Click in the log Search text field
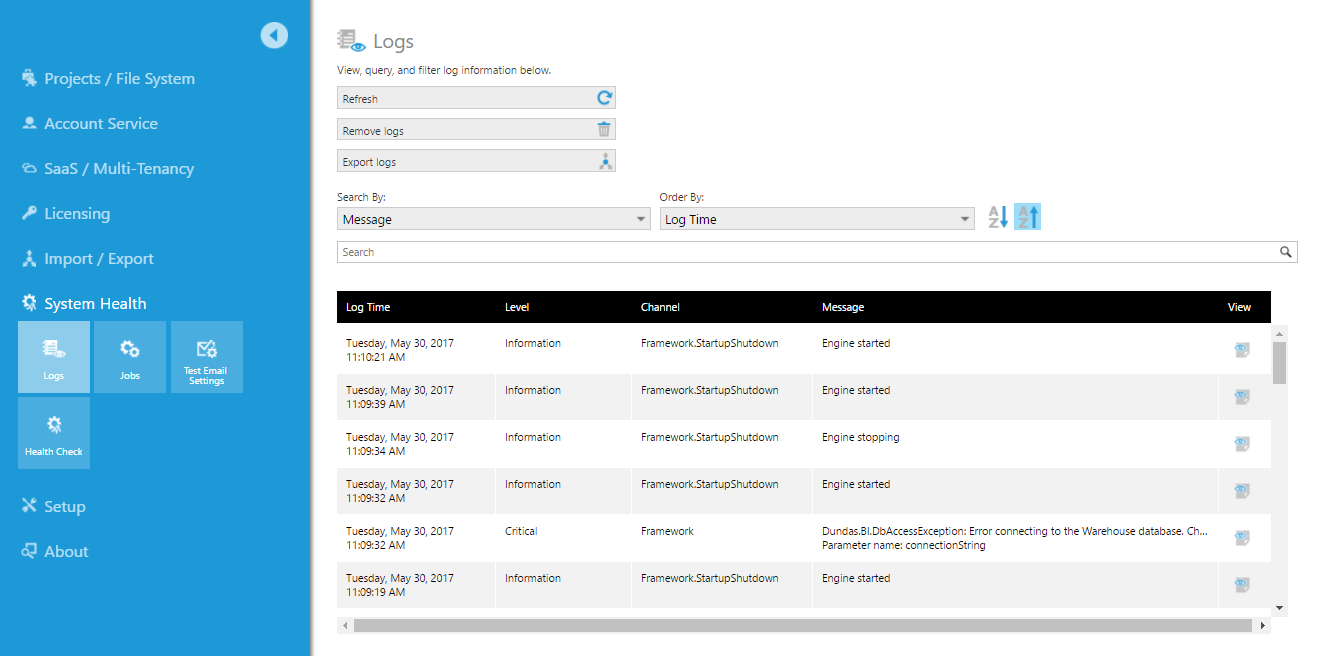Viewport: 1323px width, 656px height. click(x=800, y=252)
